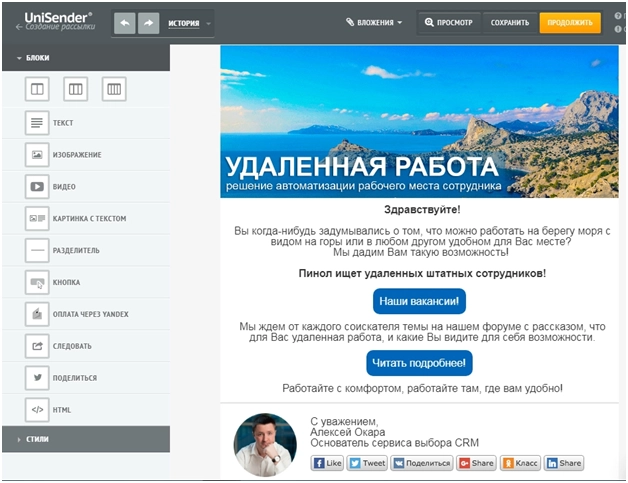Viewport: 628px width, 483px height.
Task: Click the 'Алексей Окара' signature text
Action: [x=348, y=432]
